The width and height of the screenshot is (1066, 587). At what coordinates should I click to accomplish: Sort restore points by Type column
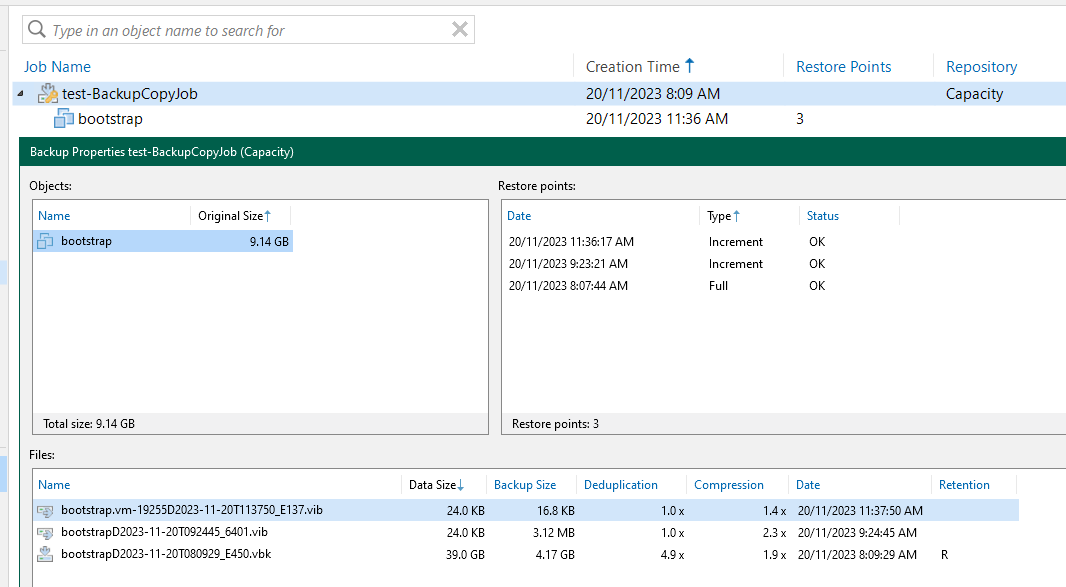pos(719,216)
